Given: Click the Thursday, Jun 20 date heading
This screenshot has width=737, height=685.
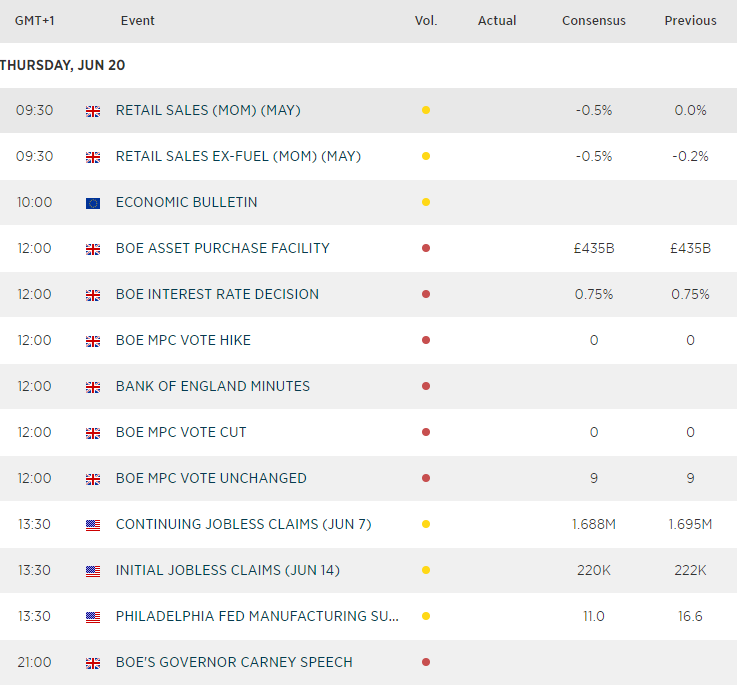Looking at the screenshot, I should tap(62, 65).
